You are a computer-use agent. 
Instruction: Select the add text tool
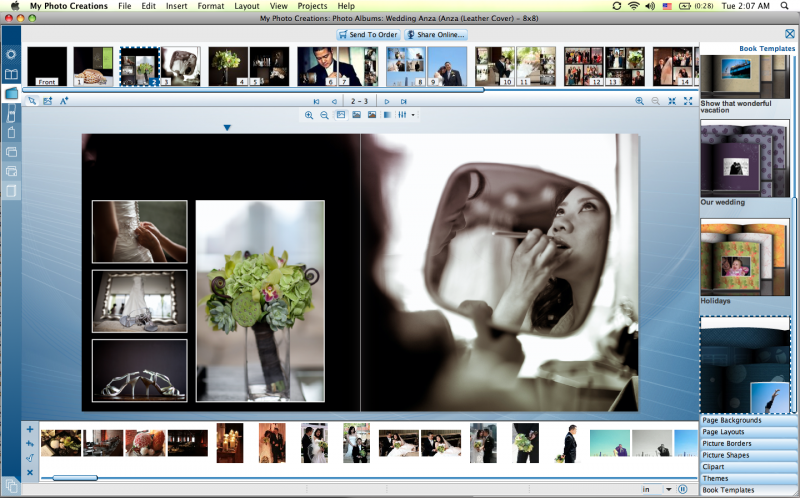tap(64, 101)
